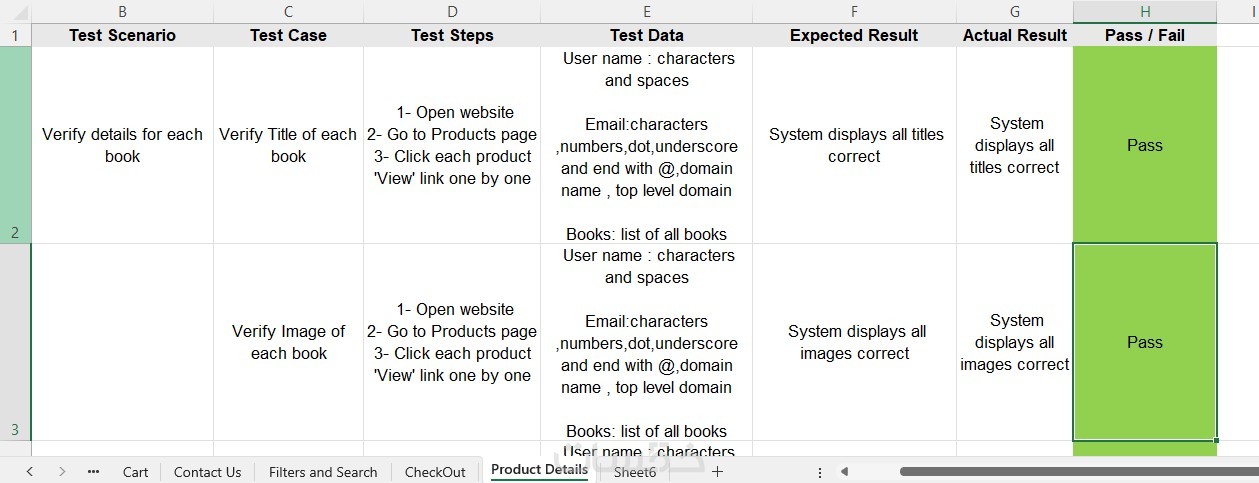Select the green Pass cell in row 2
The width and height of the screenshot is (1259, 483).
point(1145,145)
